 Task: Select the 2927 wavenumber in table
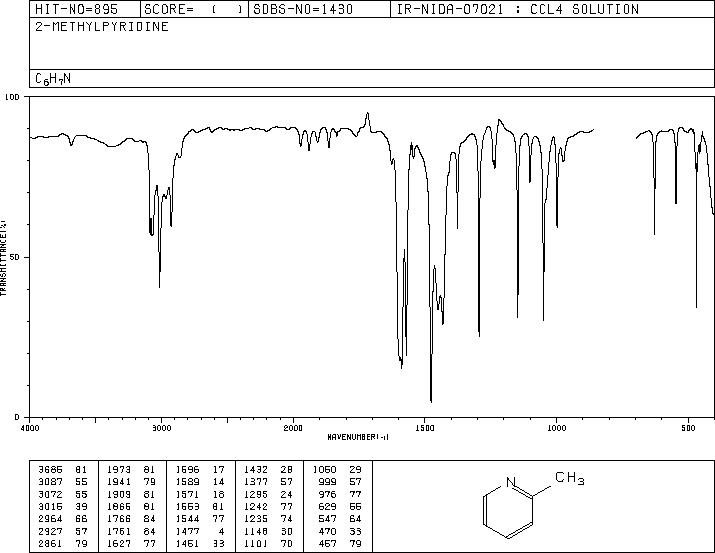pos(50,532)
